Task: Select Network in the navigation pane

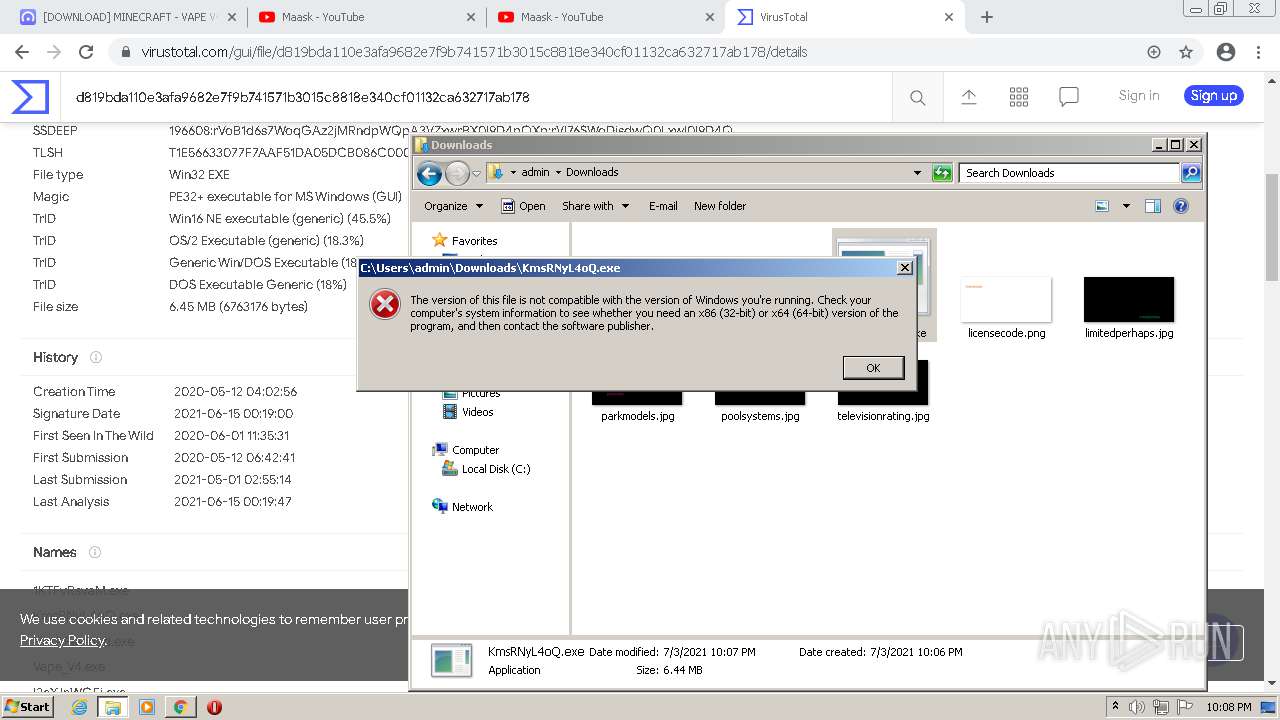Action: 472,507
